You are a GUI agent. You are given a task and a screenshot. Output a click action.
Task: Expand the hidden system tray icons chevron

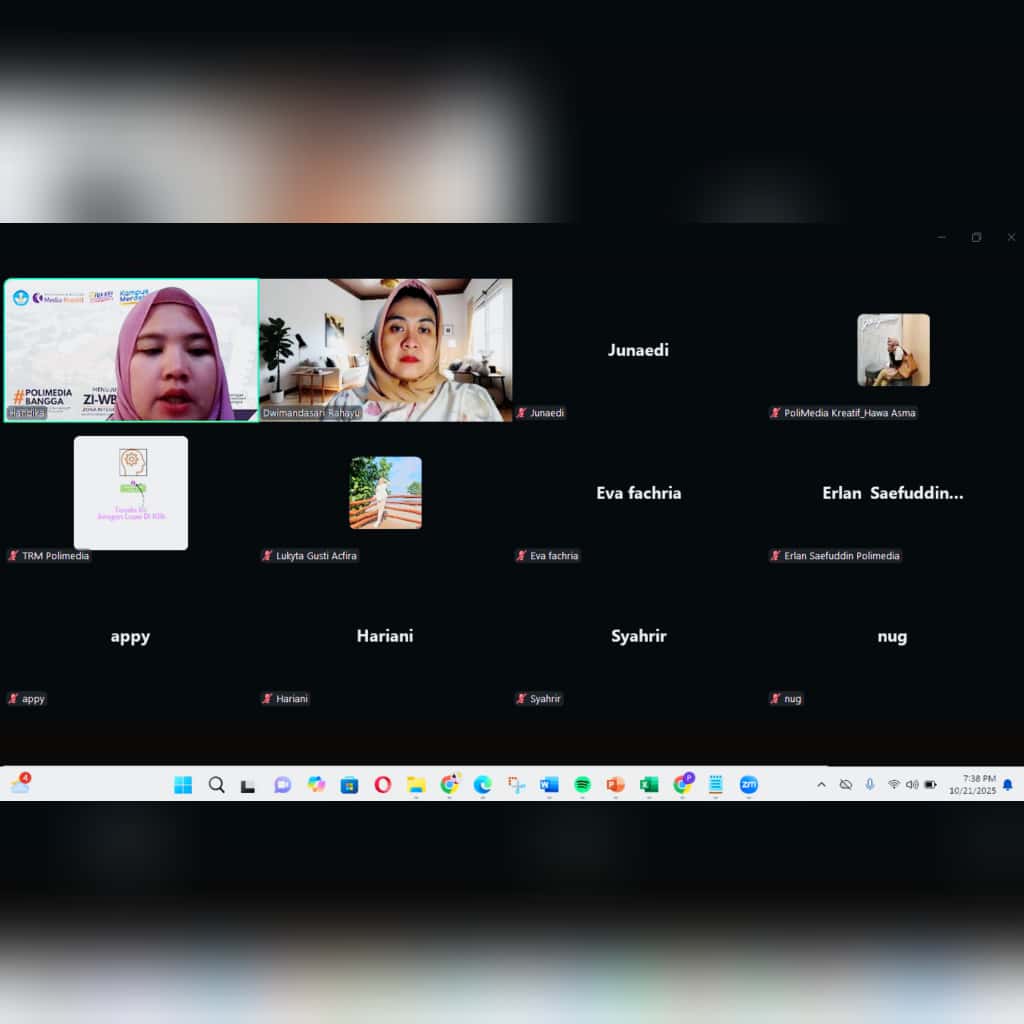pyautogui.click(x=822, y=785)
